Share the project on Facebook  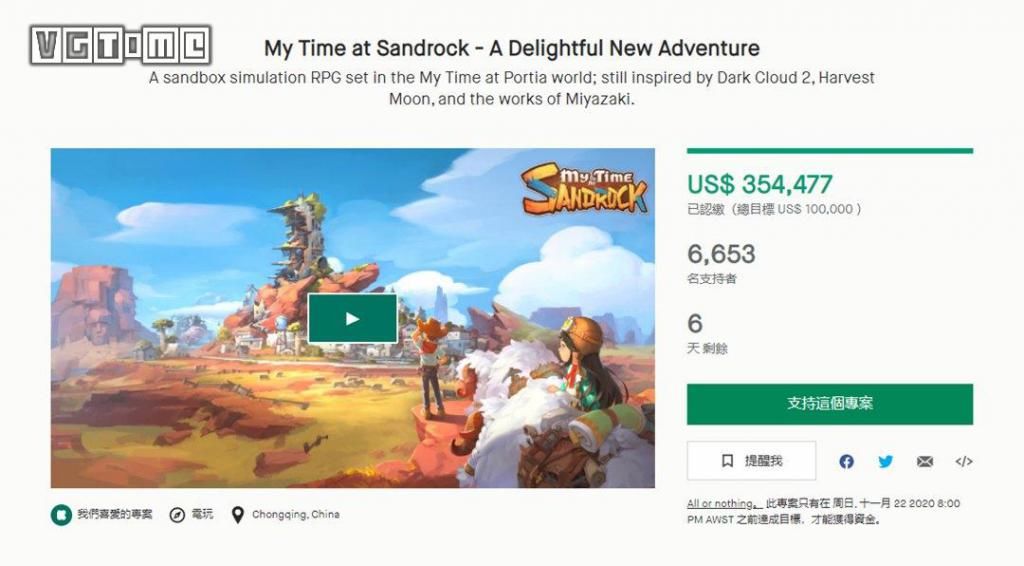pyautogui.click(x=846, y=462)
